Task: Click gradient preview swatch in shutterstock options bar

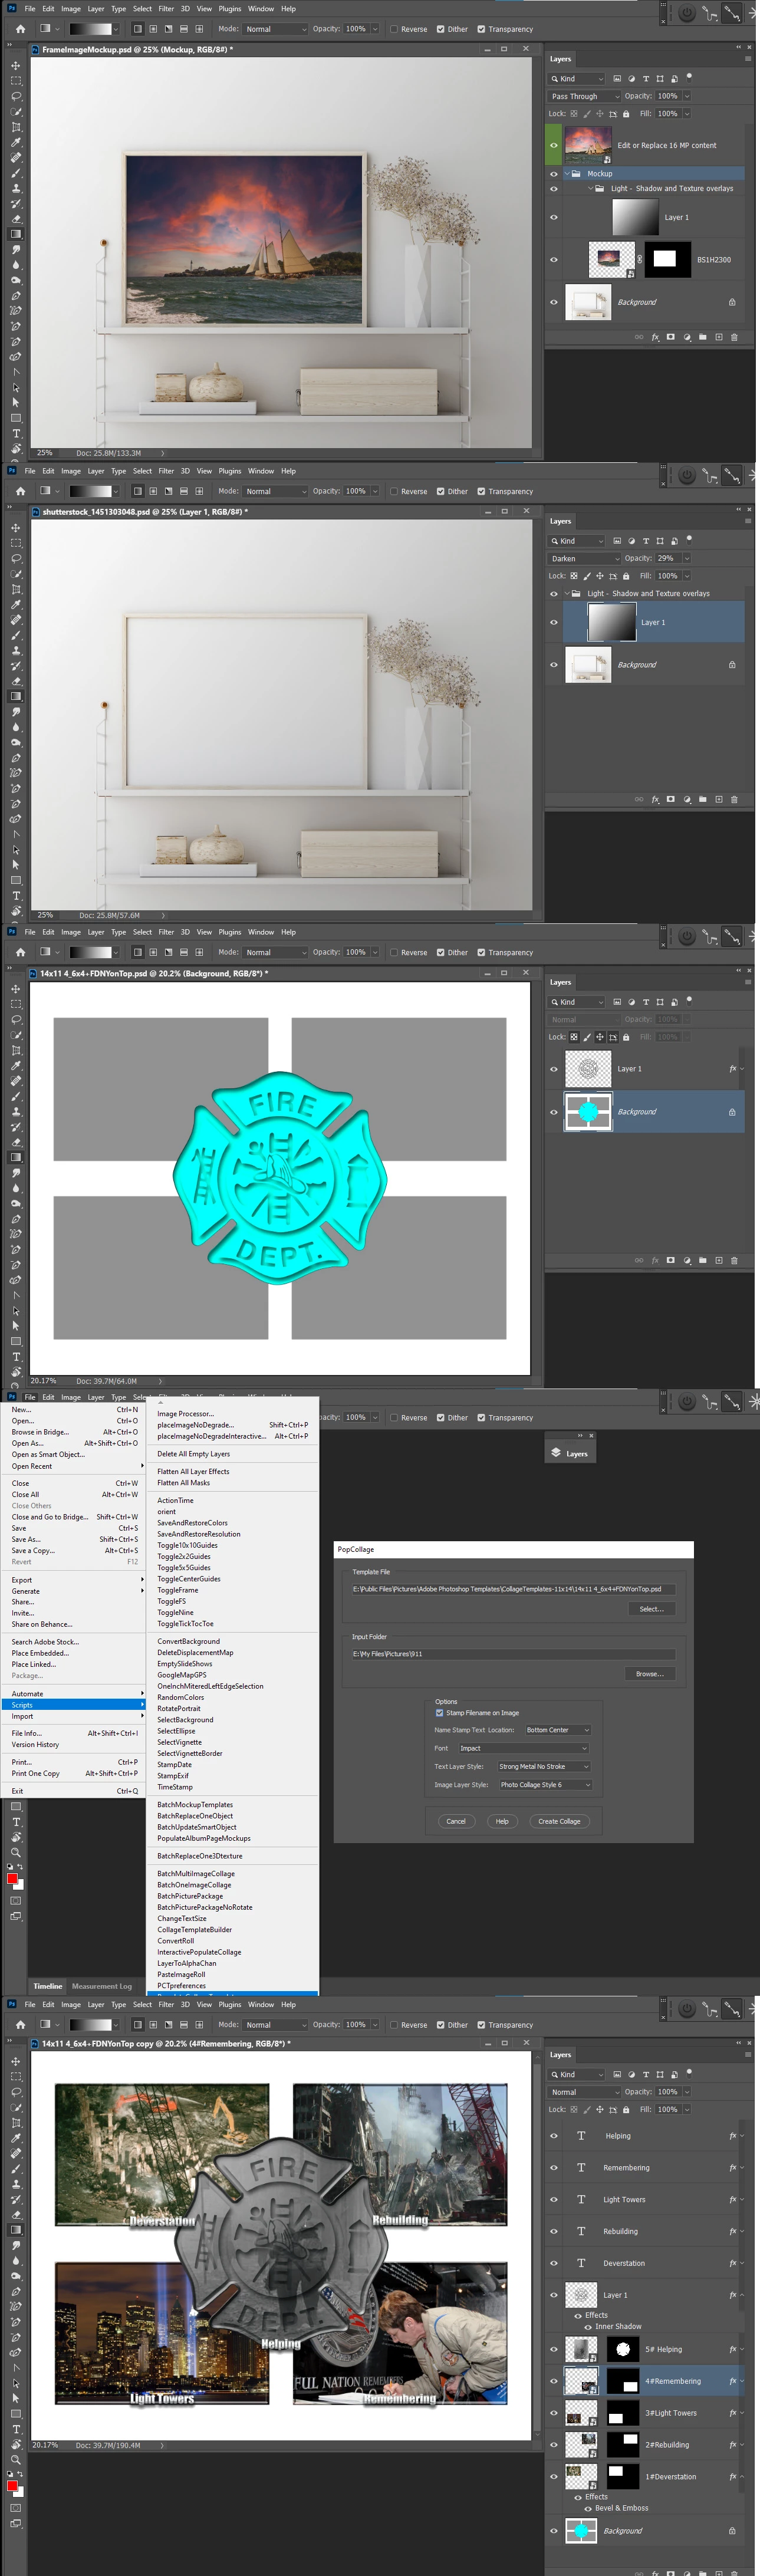Action: 90,491
